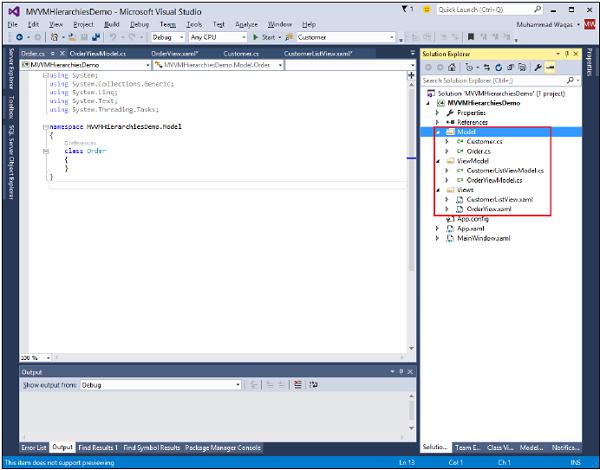Open the File menu
Image resolution: width=600 pixels, height=470 pixels.
click(13, 24)
